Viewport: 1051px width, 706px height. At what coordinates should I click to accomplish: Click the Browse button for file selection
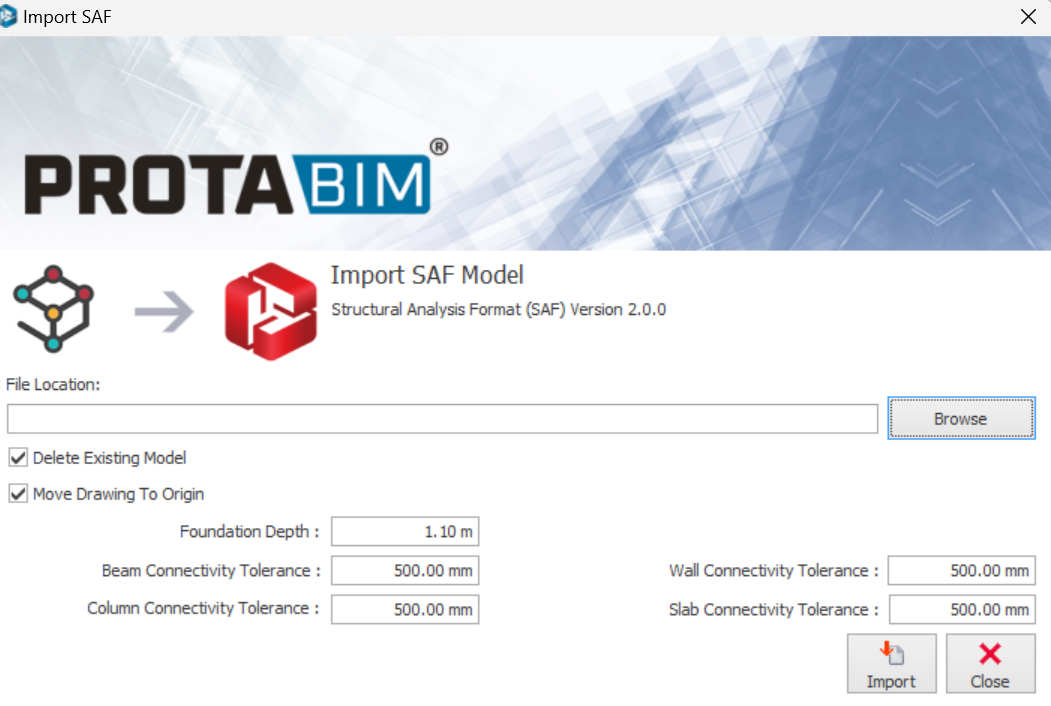960,419
